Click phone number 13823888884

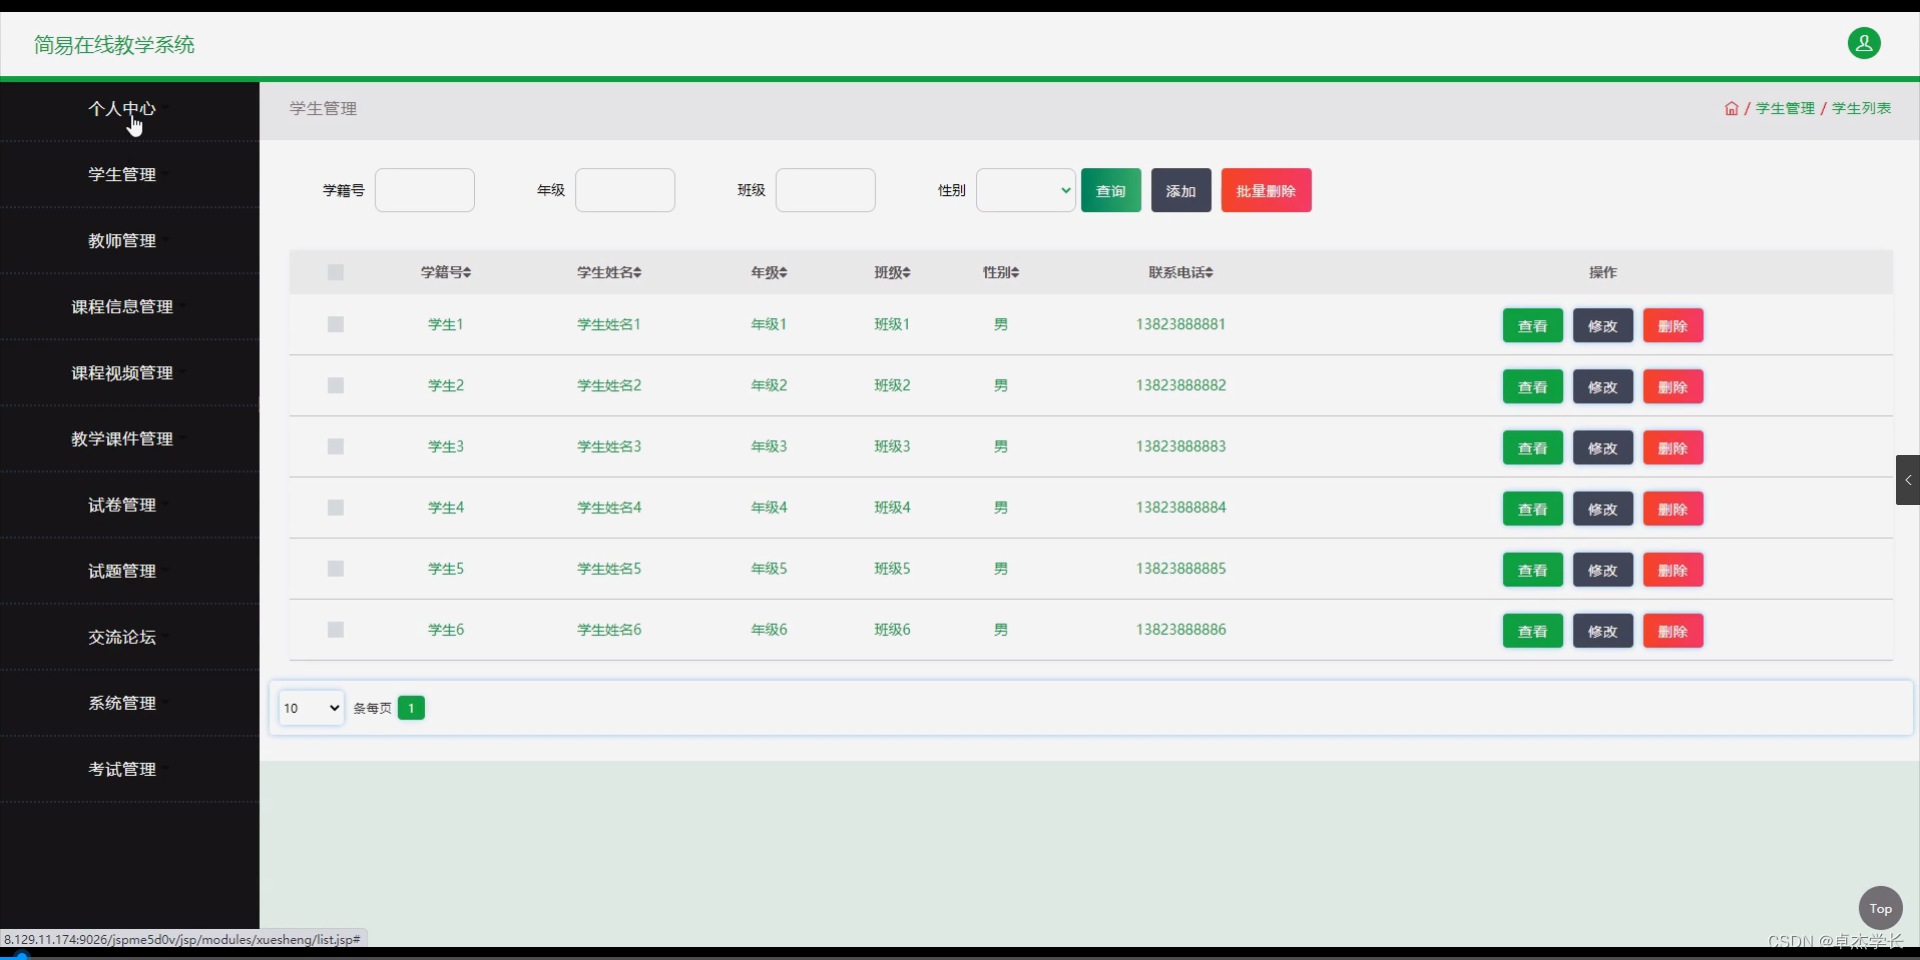(1181, 507)
